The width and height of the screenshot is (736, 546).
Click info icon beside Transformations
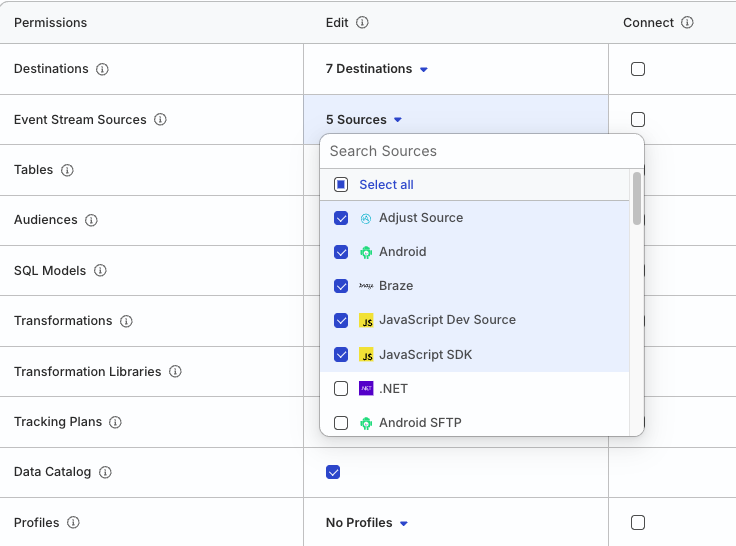[x=126, y=321]
